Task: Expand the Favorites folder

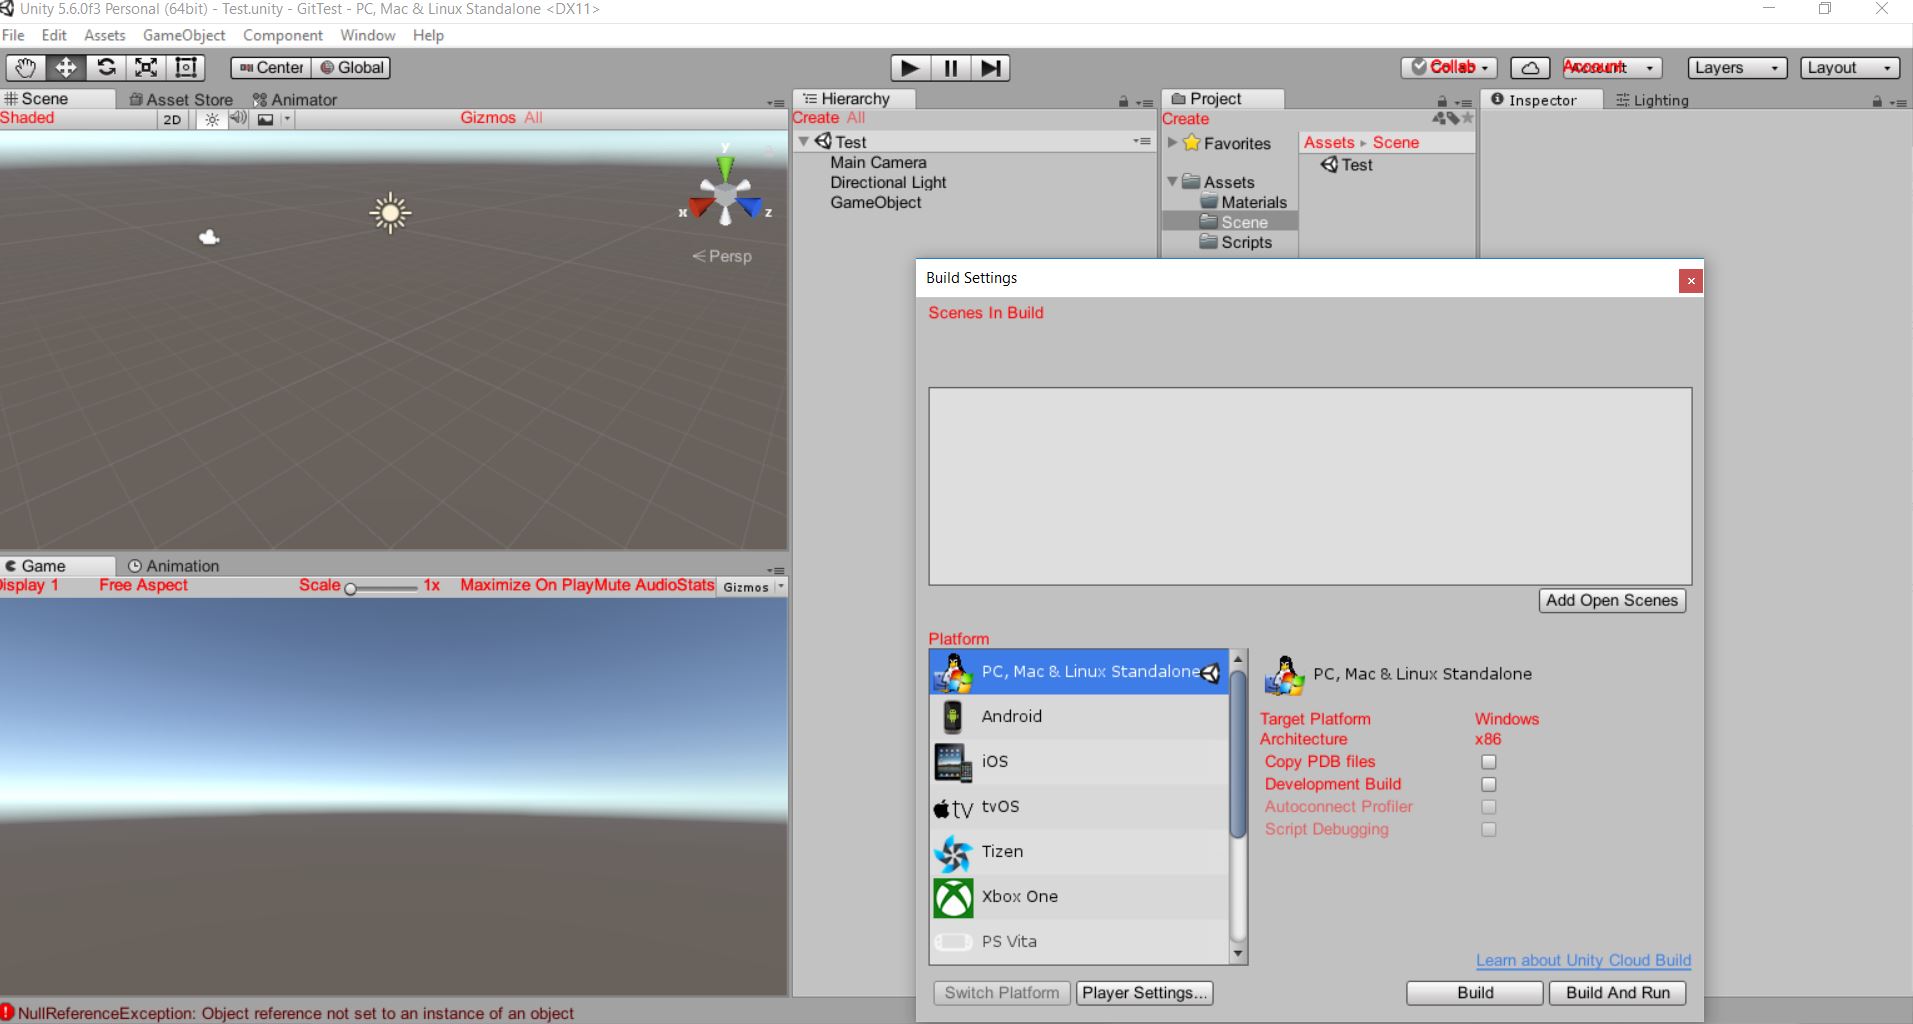Action: (x=1172, y=143)
